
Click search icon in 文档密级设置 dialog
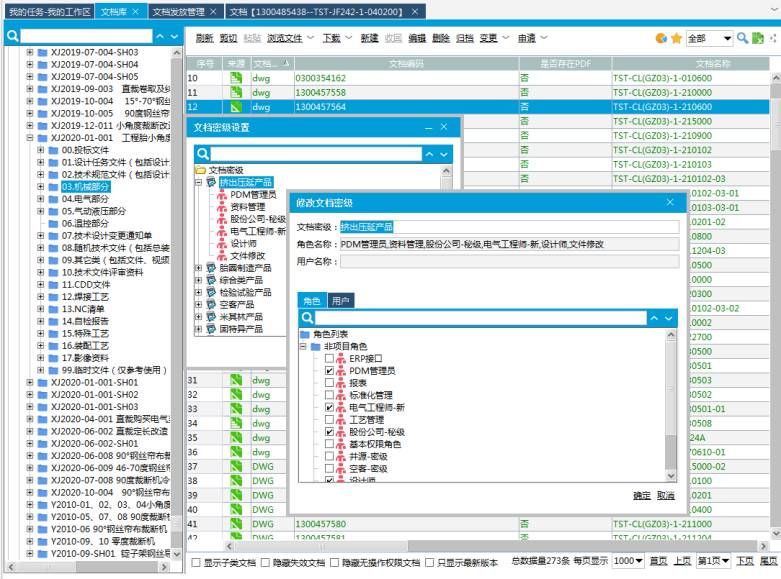(203, 154)
